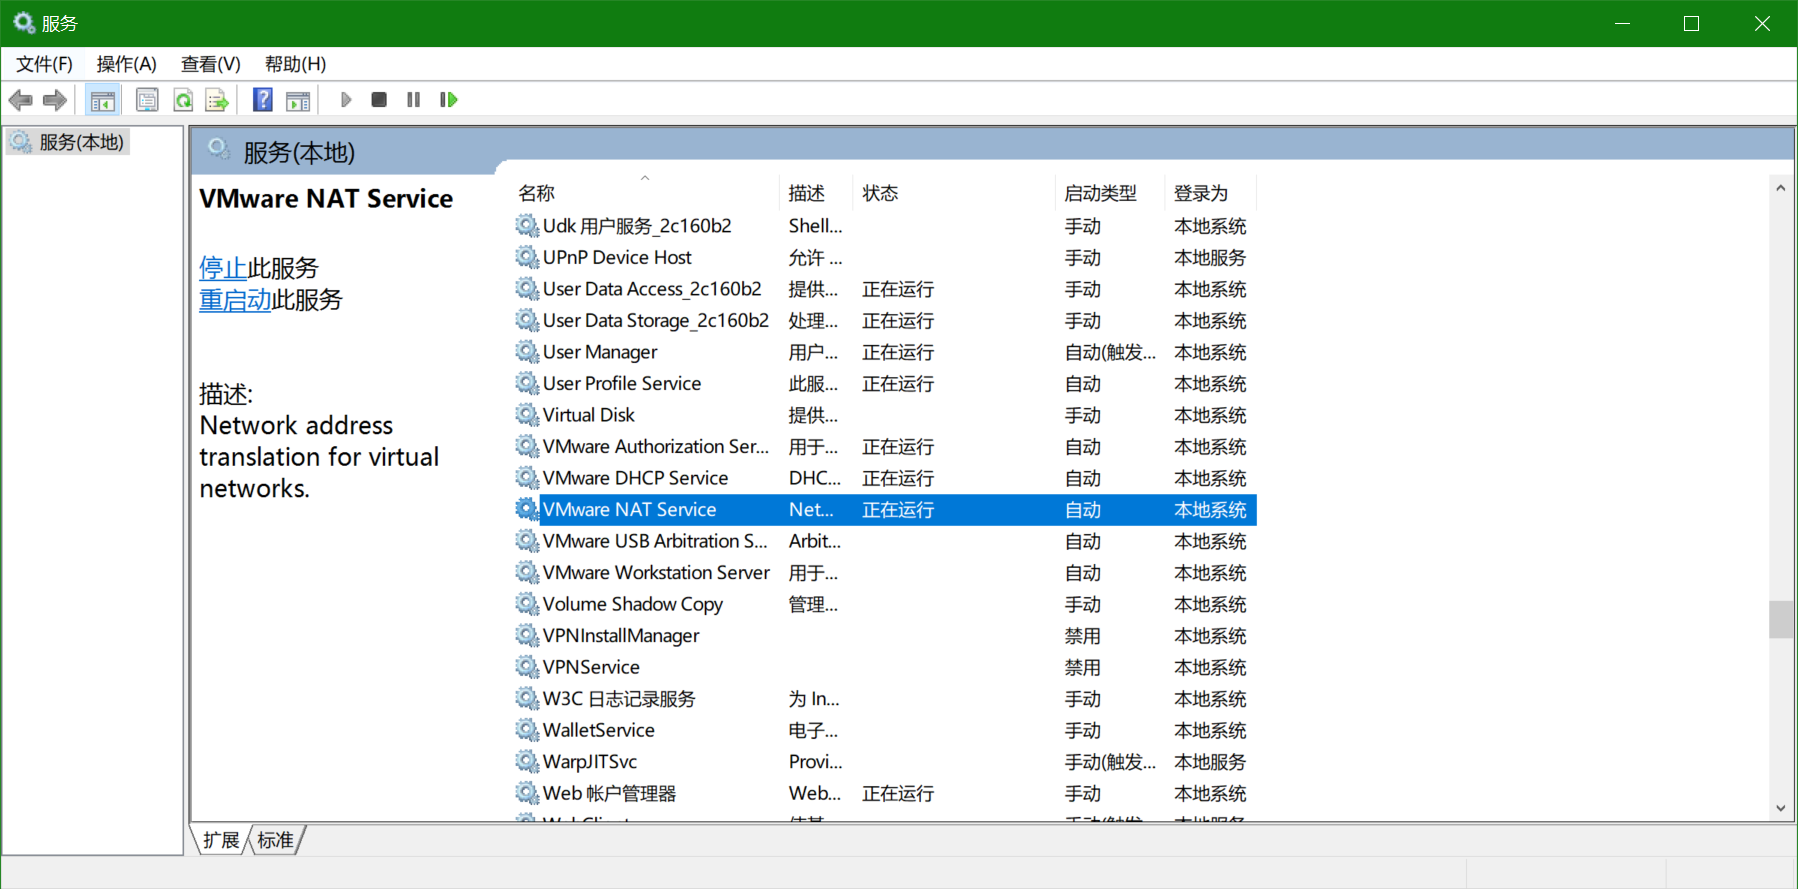Image resolution: width=1798 pixels, height=889 pixels.
Task: Click the 停止 link to stop service
Action: 223,268
